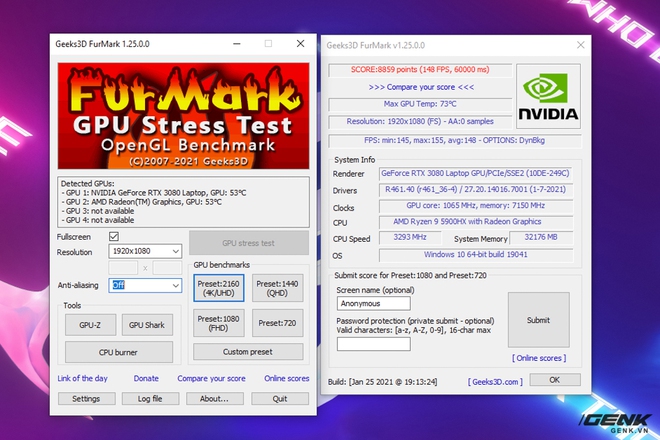Screen dimensions: 660x440
Task: Click the custom width field below Resolution
Action: (123, 268)
